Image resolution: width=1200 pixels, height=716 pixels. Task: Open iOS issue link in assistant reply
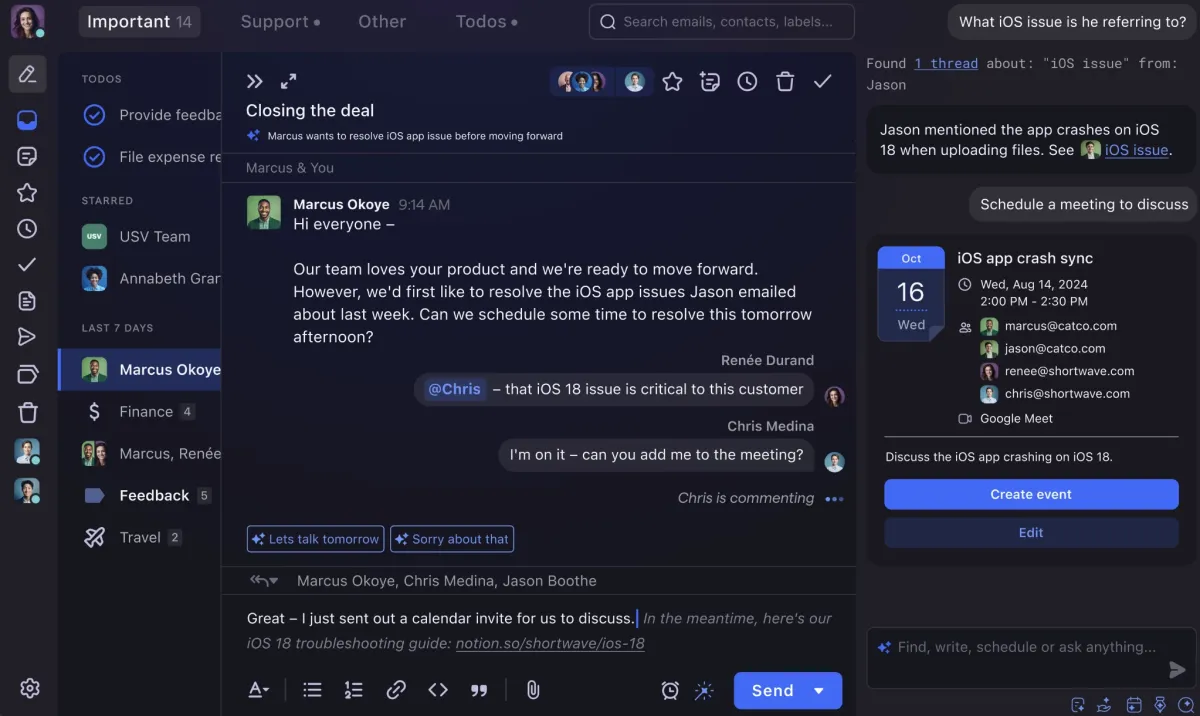pyautogui.click(x=1136, y=150)
